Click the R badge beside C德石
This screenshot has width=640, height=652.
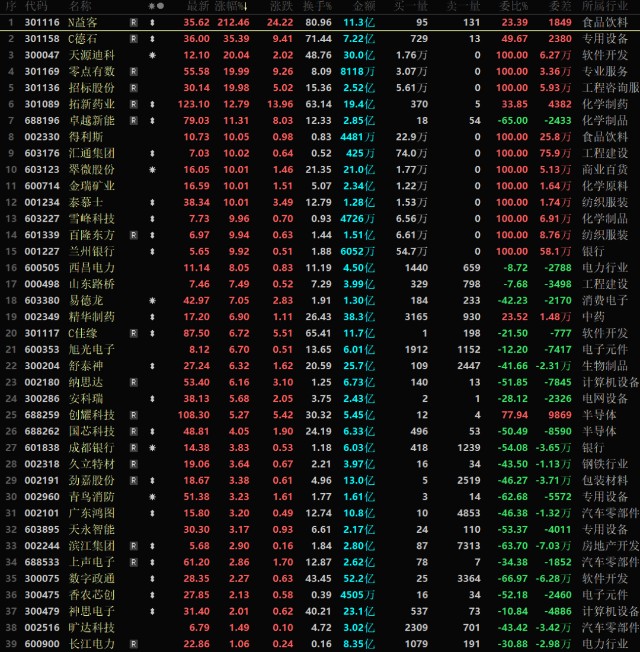click(133, 39)
